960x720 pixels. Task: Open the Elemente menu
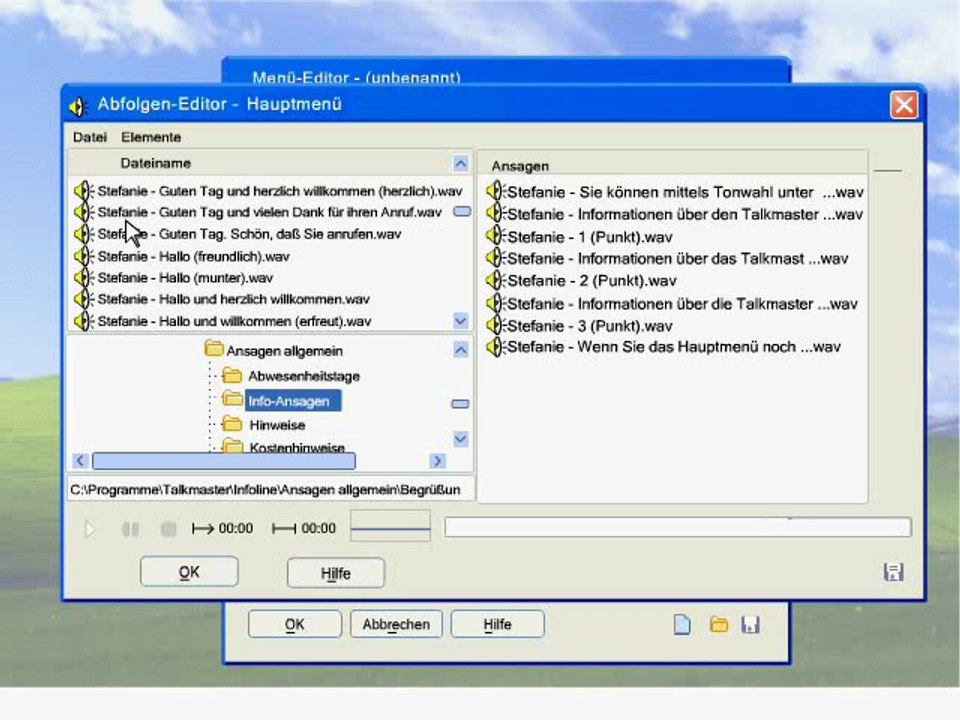coord(151,137)
